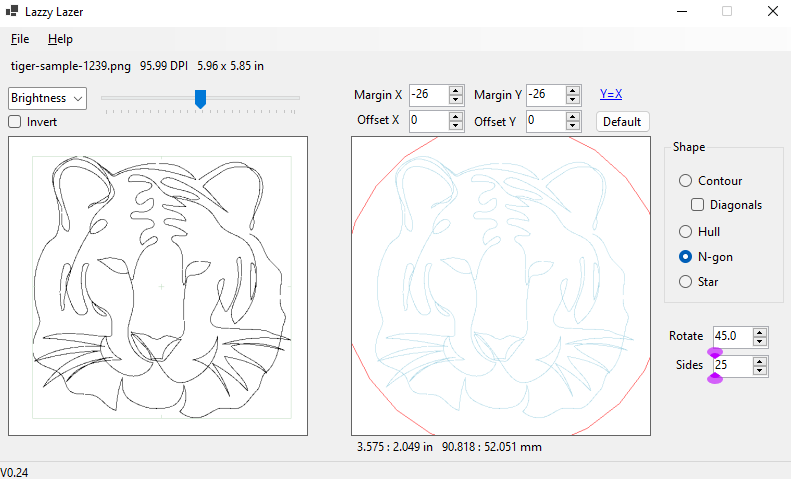791x479 pixels.
Task: Open the Brightness dropdown
Action: pos(47,98)
